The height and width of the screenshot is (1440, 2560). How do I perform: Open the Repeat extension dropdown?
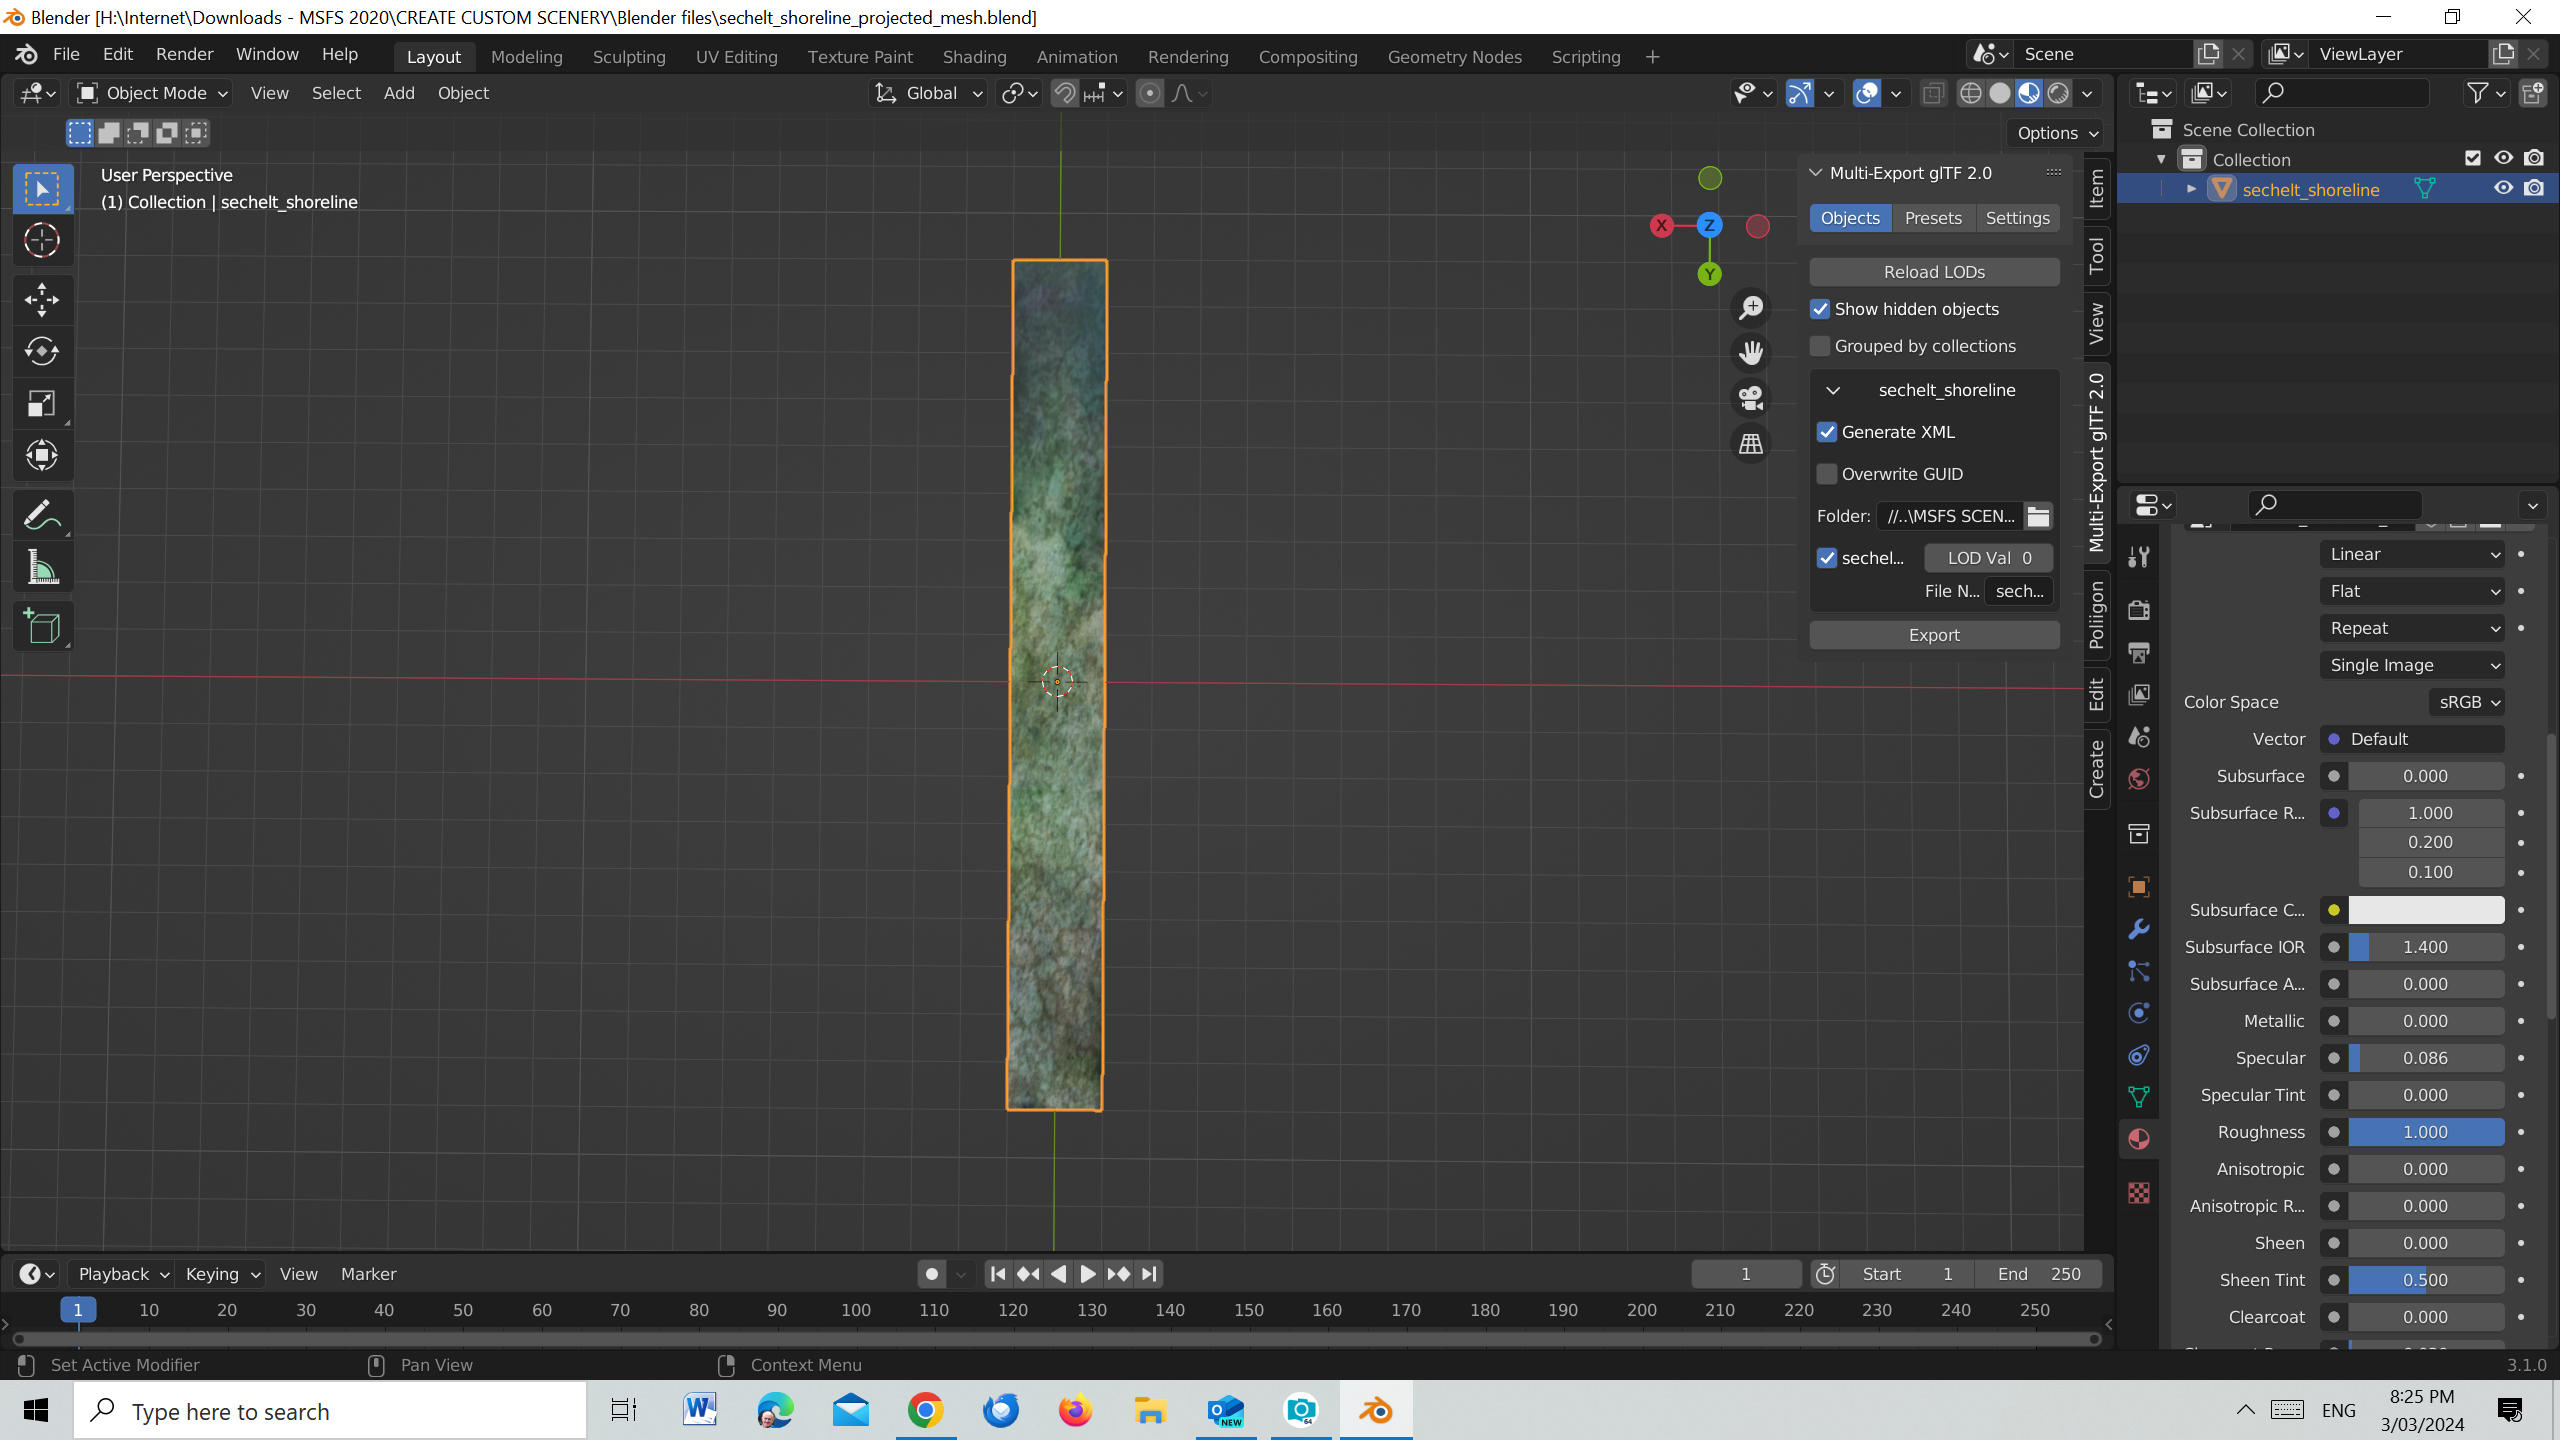[x=2412, y=628]
